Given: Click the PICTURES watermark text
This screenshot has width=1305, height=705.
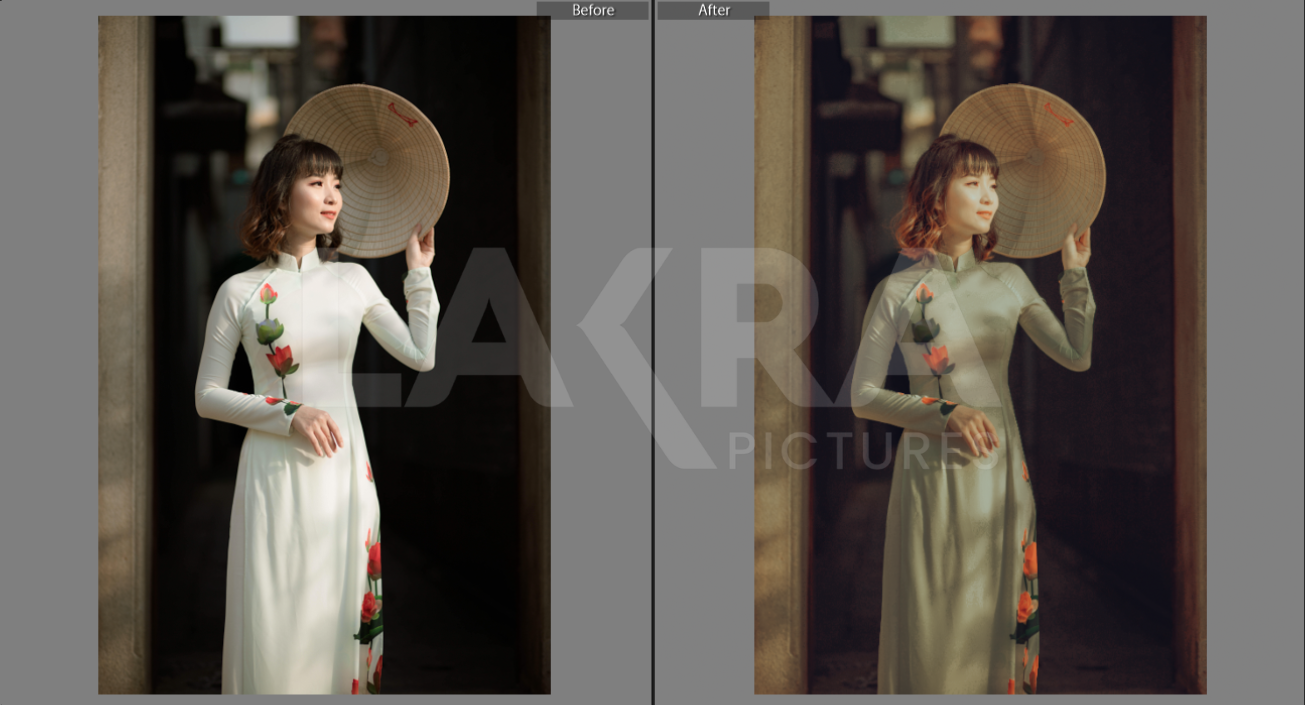Looking at the screenshot, I should click(x=865, y=450).
